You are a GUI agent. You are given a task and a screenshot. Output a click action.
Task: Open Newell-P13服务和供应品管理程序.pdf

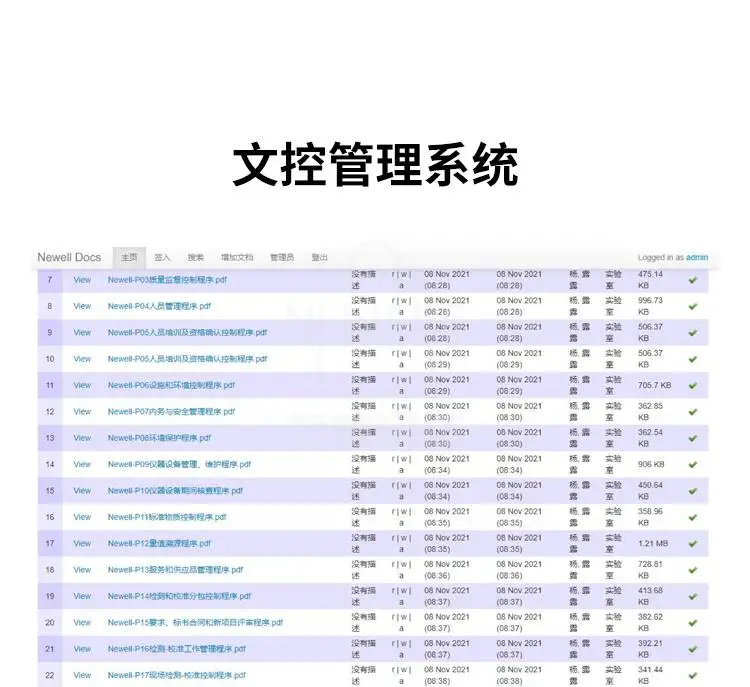[176, 570]
